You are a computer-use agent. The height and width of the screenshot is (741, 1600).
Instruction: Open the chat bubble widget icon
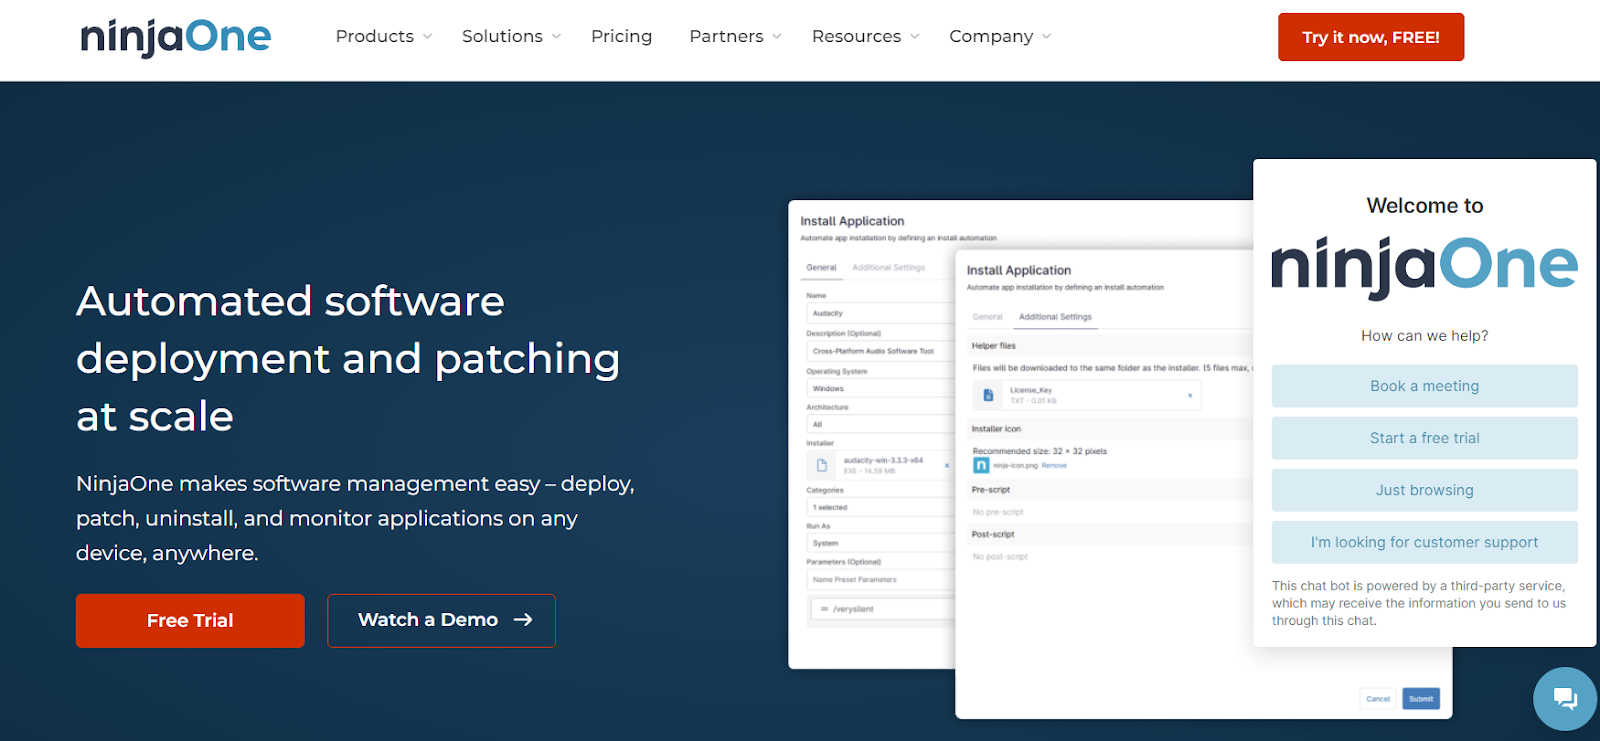[1565, 698]
